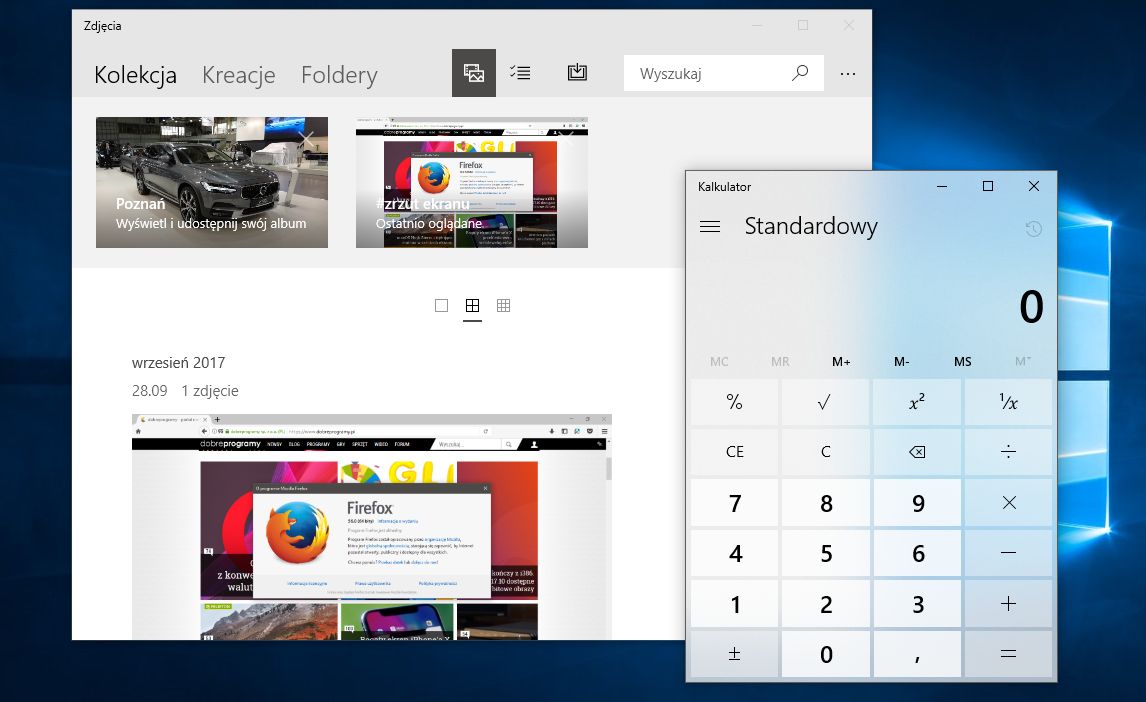Select the small grid view icon
Image resolution: width=1146 pixels, height=702 pixels.
(x=504, y=305)
